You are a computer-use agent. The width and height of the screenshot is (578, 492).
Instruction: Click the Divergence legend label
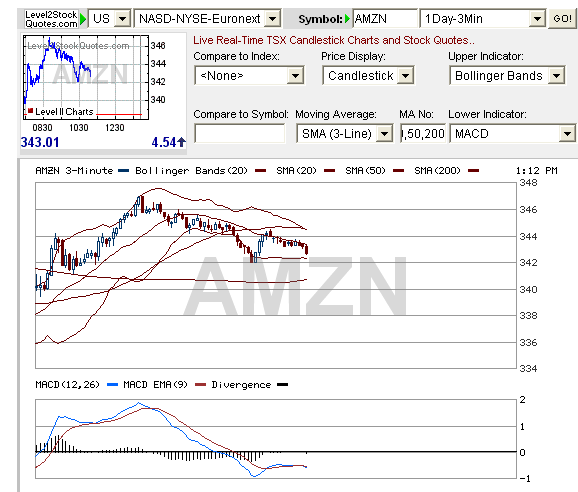[x=241, y=385]
